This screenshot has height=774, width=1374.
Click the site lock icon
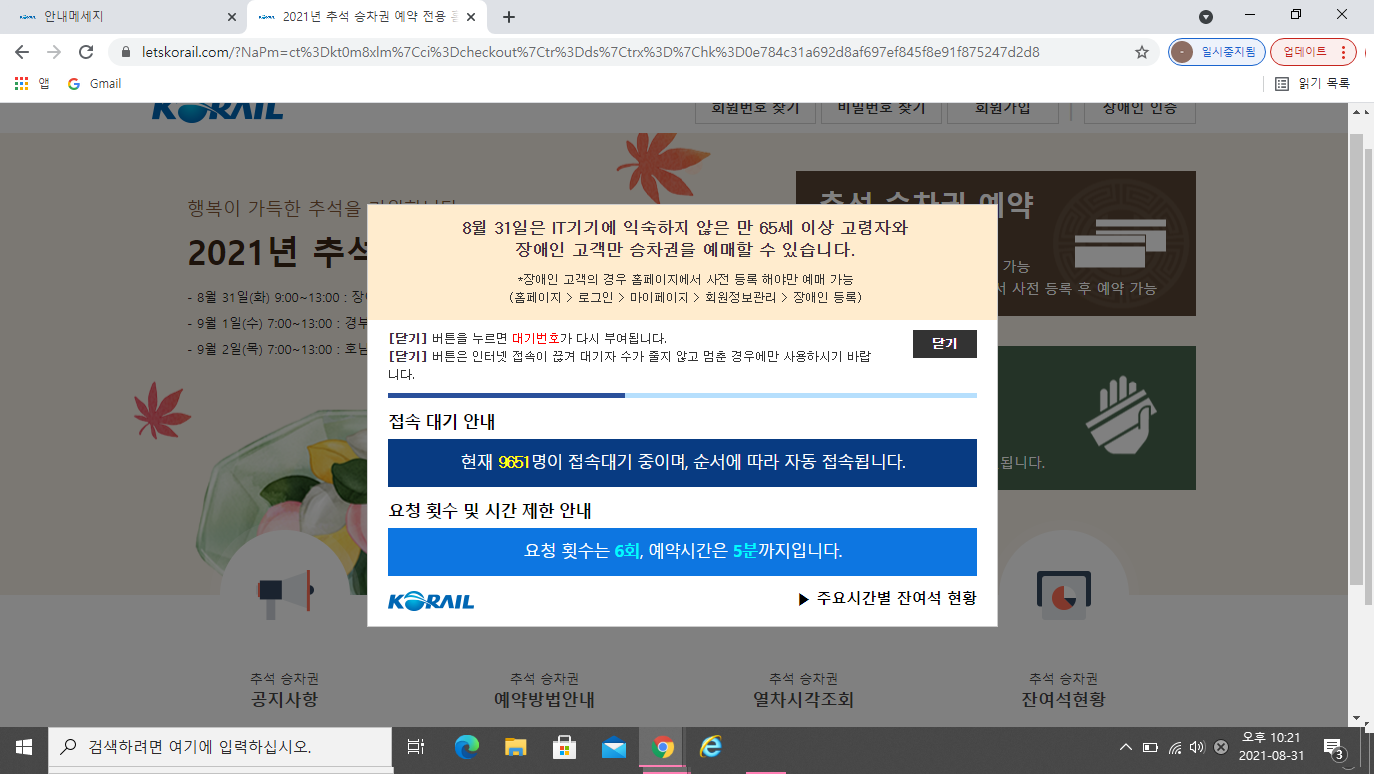[125, 52]
